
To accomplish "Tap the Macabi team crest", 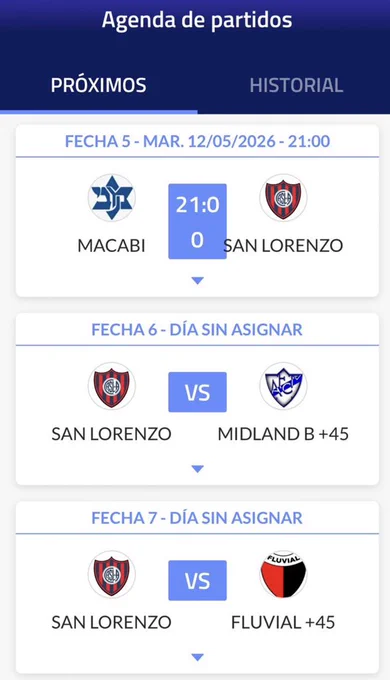I will pos(111,198).
